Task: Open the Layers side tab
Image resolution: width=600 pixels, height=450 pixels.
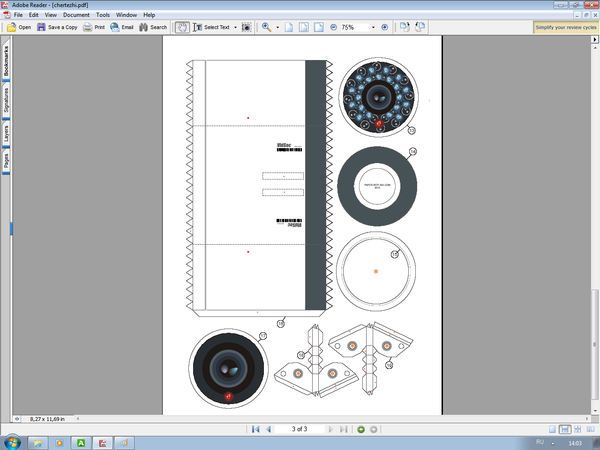Action: [x=6, y=134]
